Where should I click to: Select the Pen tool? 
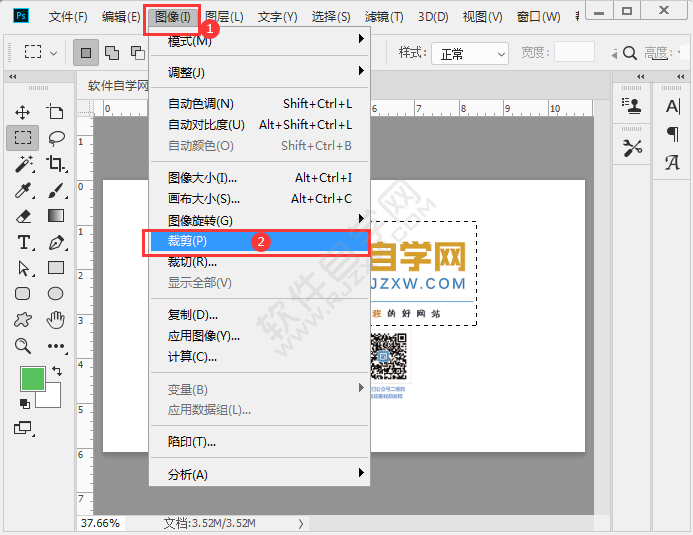click(57, 243)
